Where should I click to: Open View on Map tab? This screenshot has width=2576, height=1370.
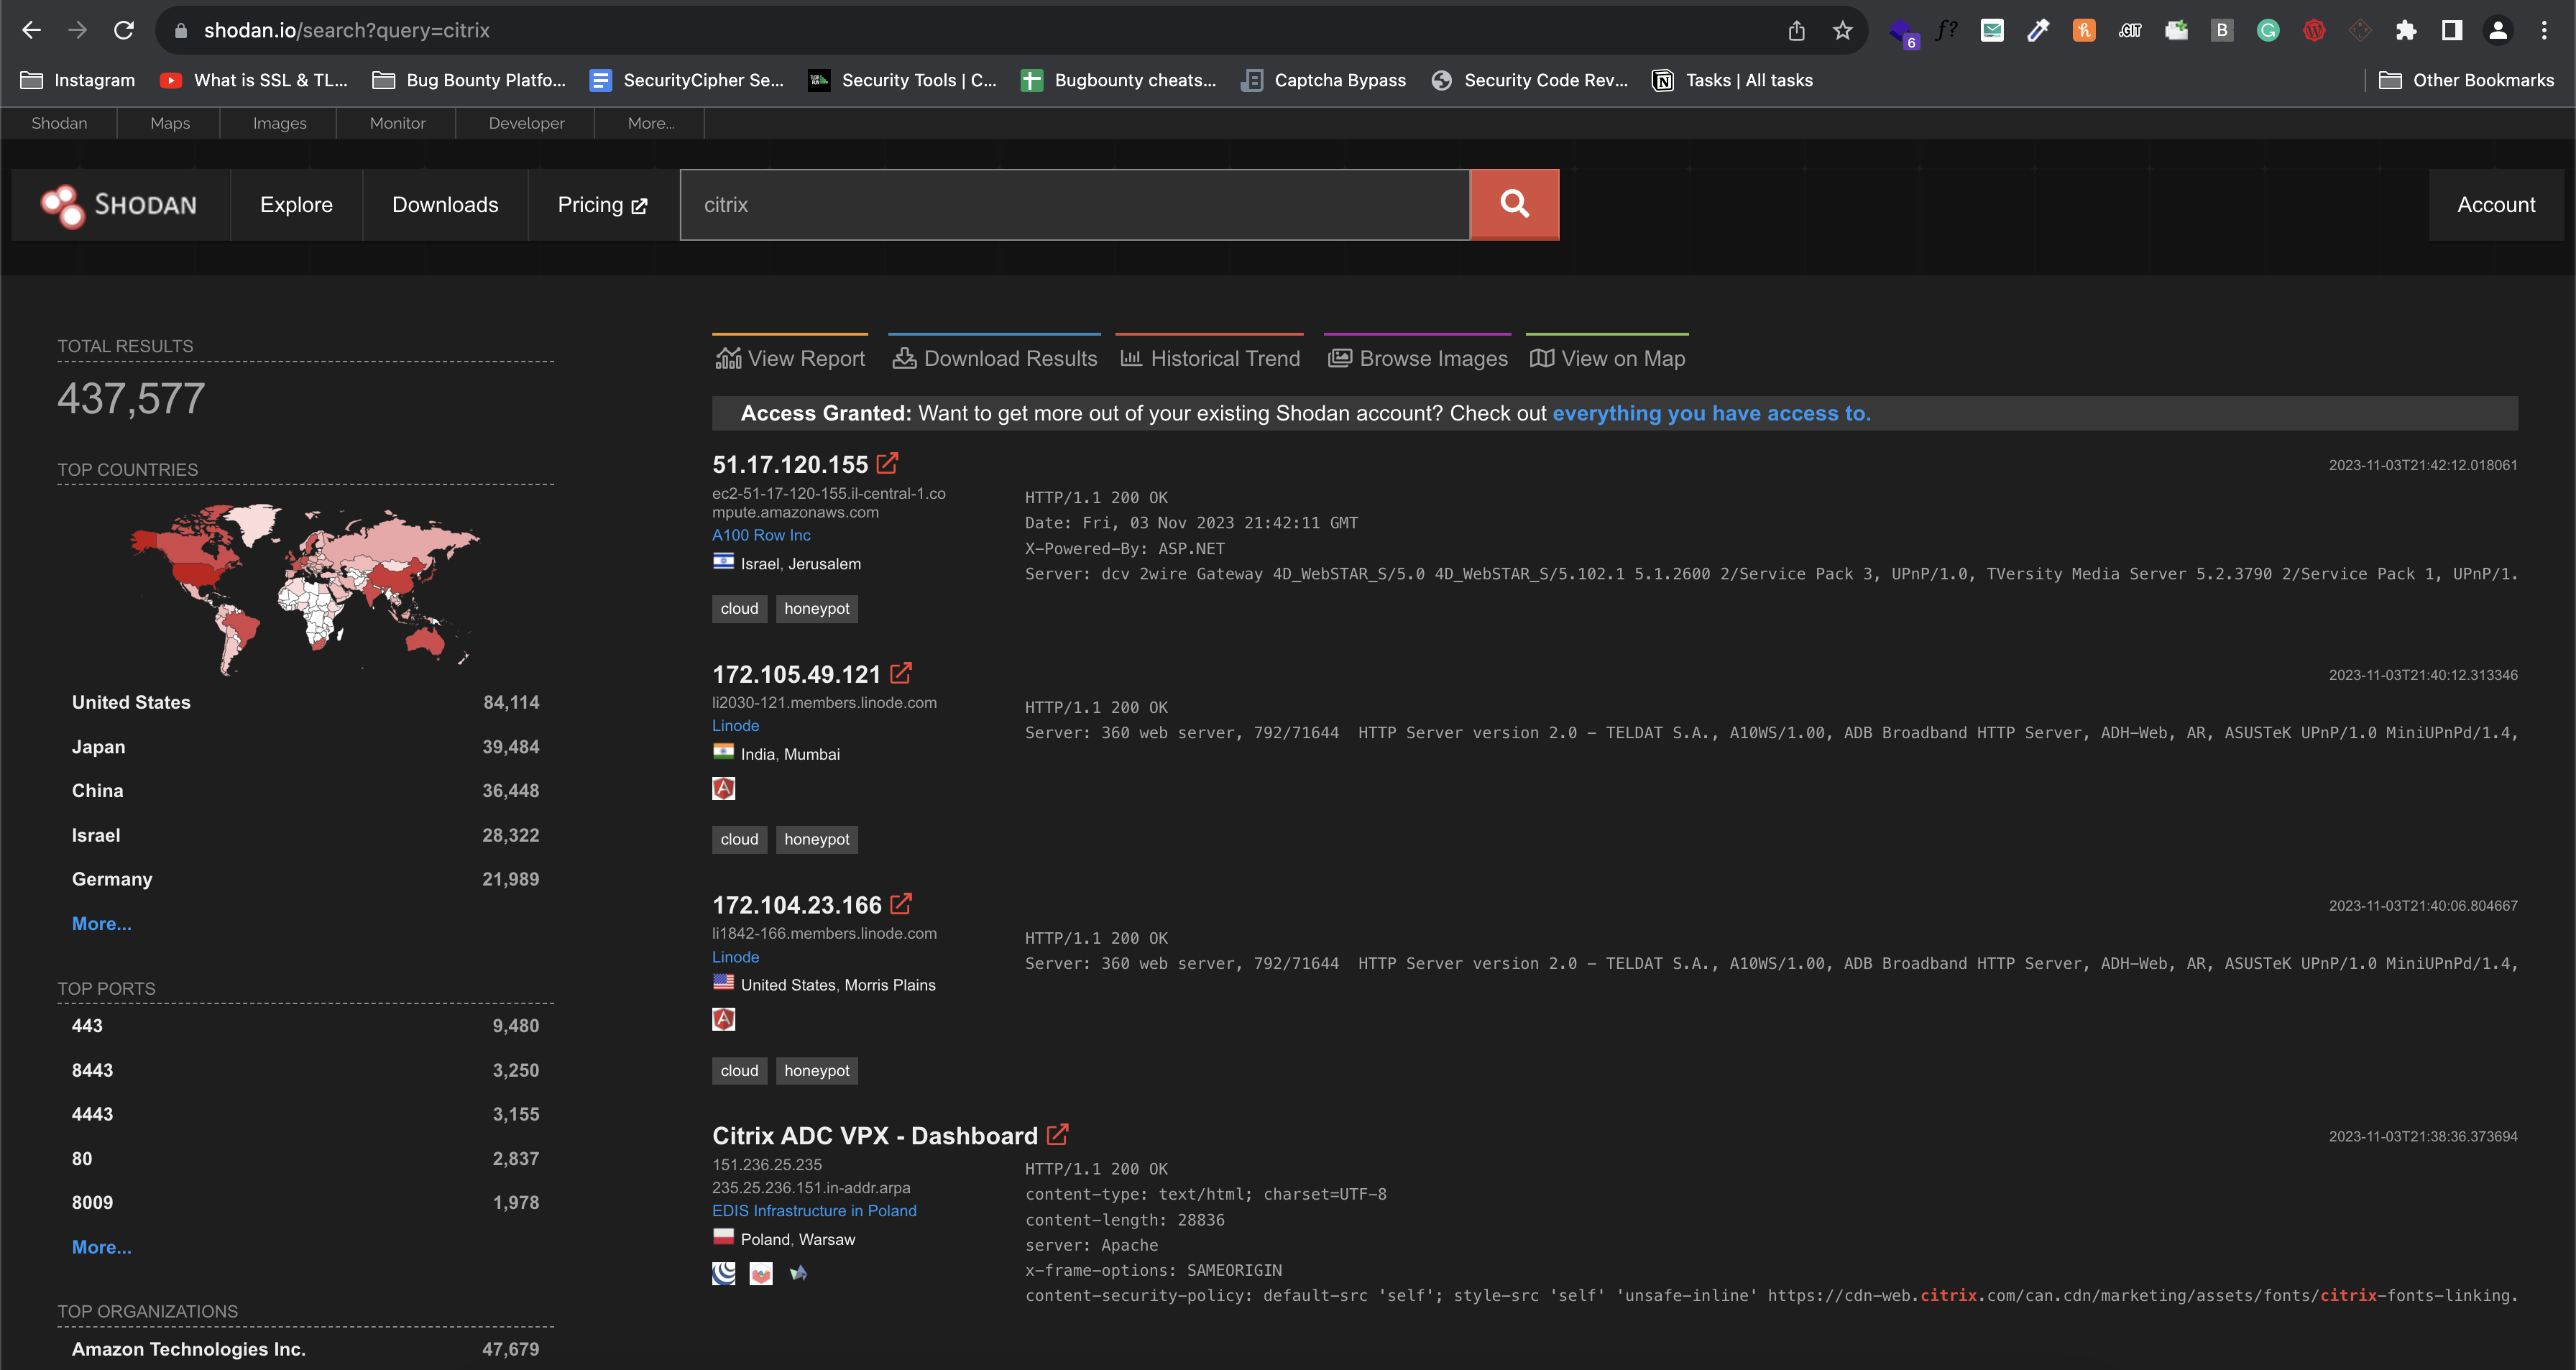click(x=1607, y=358)
